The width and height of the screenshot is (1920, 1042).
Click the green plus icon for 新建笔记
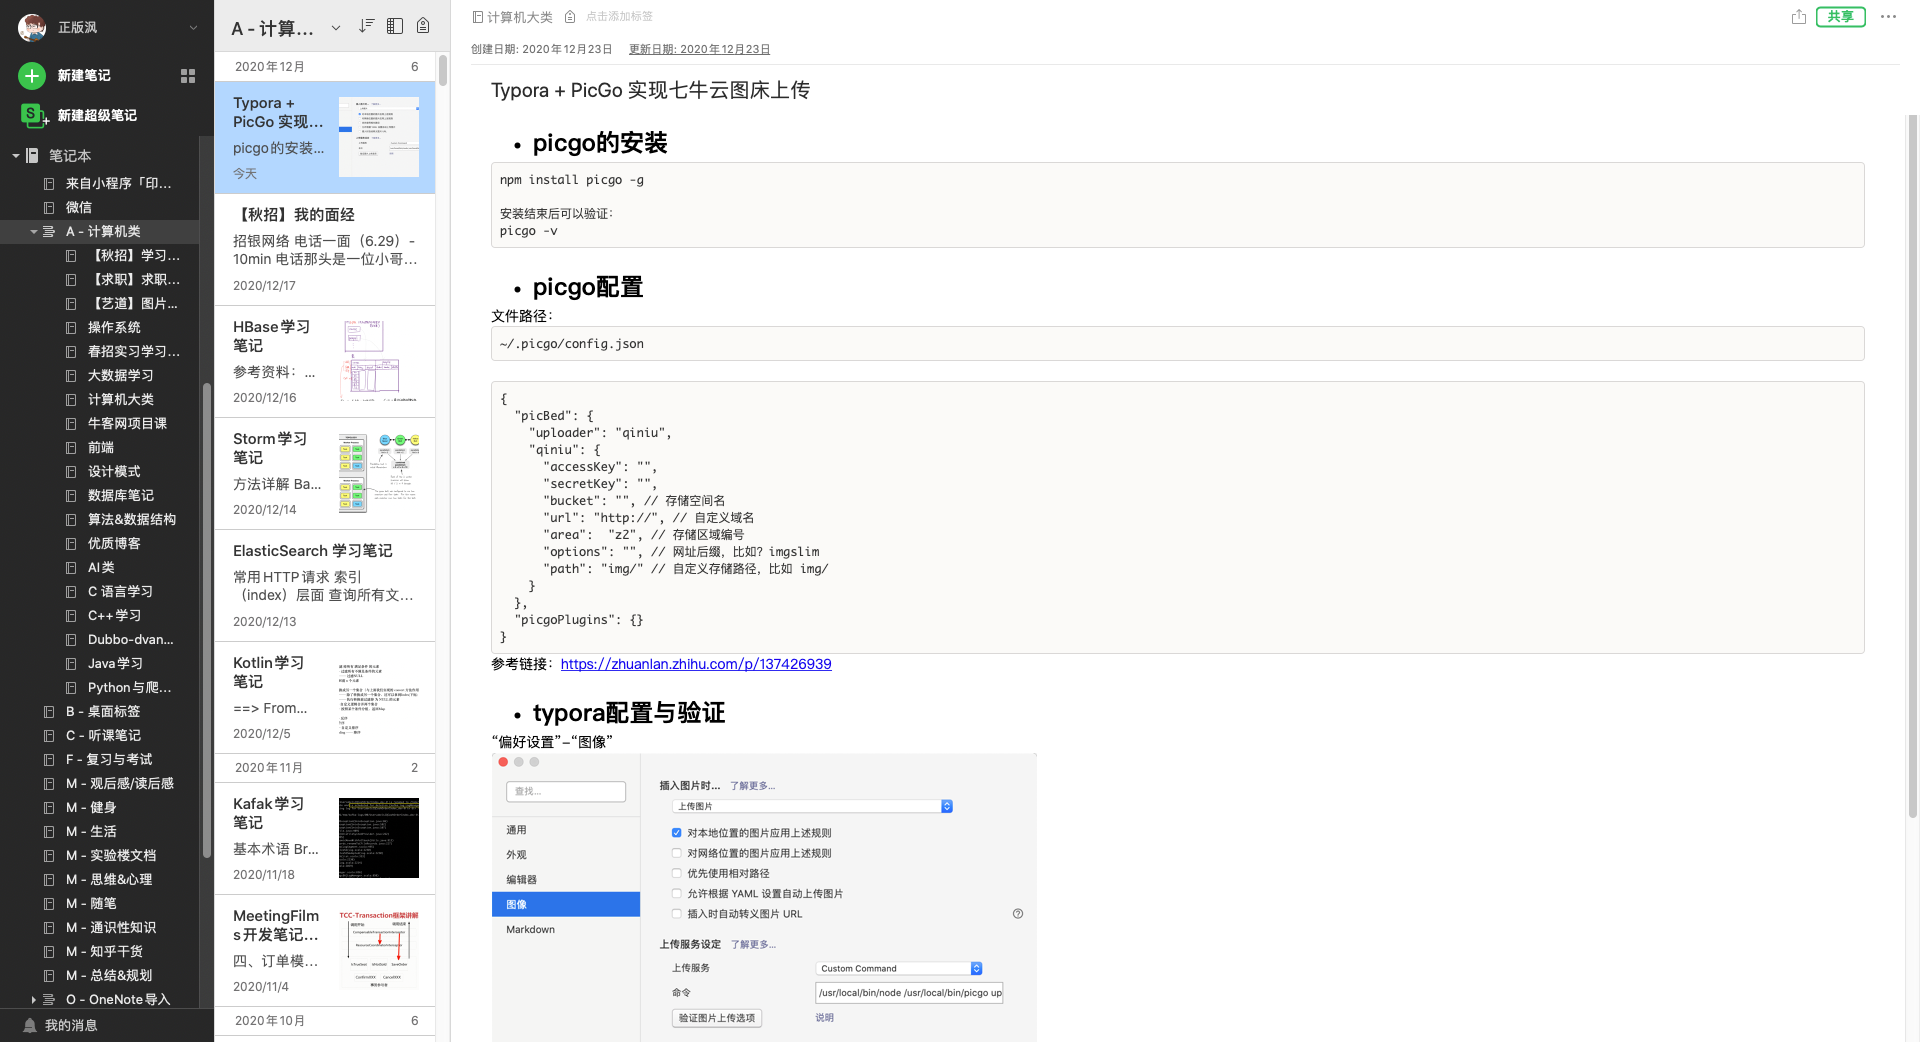(x=31, y=75)
